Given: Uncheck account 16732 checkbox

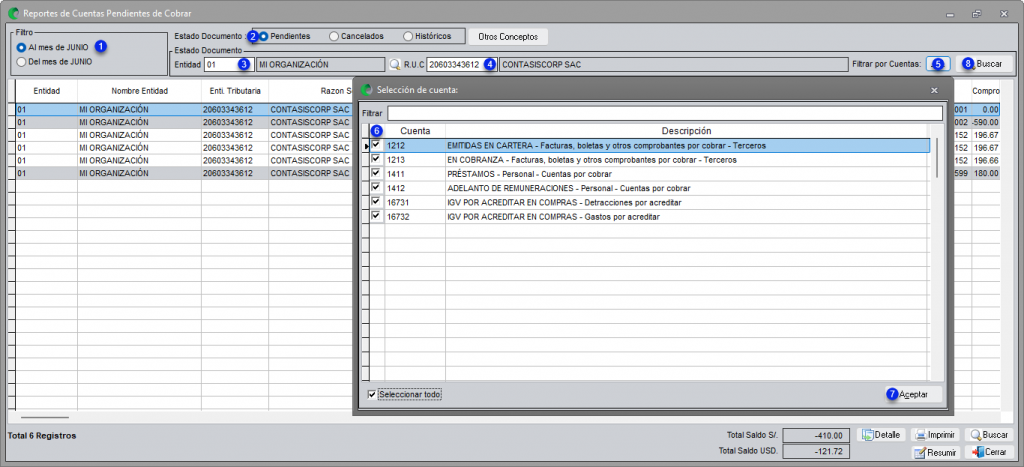Looking at the screenshot, I should pyautogui.click(x=376, y=216).
